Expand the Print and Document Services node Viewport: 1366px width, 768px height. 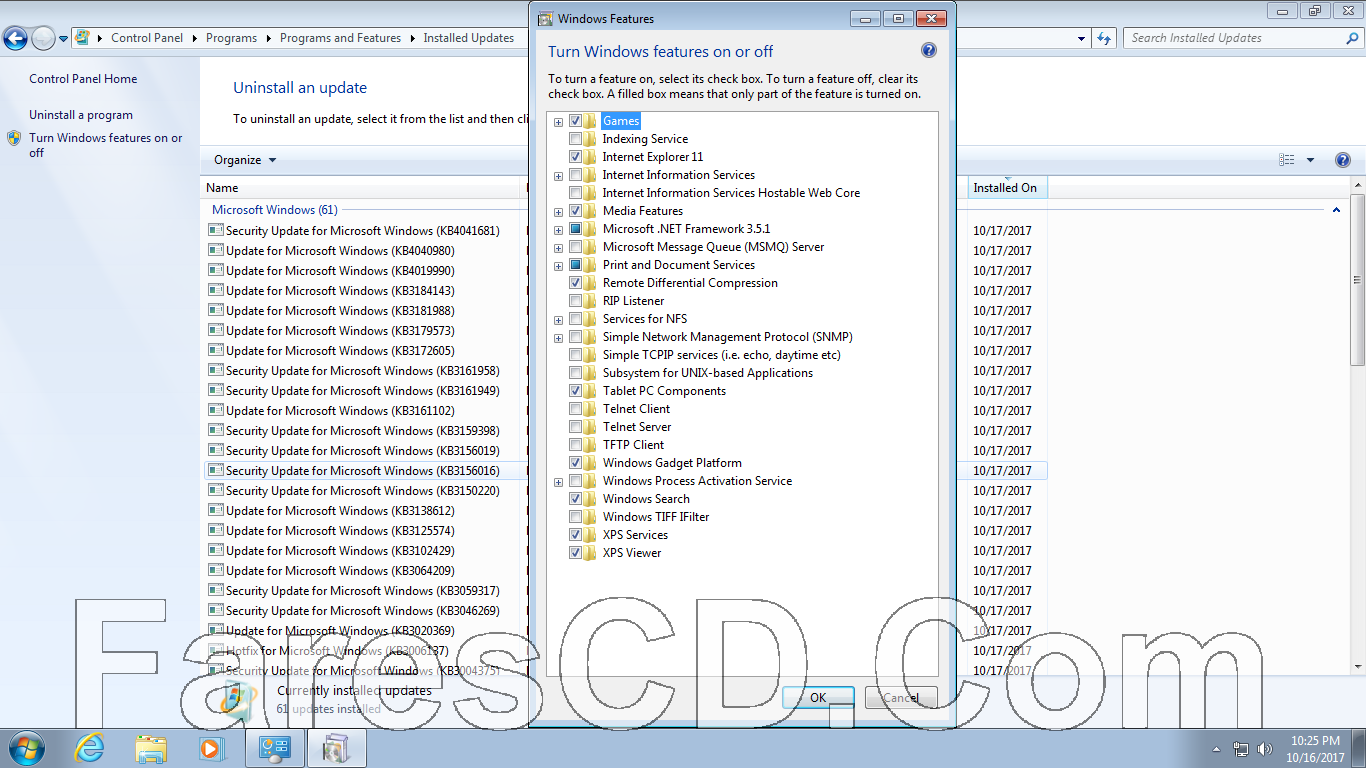tap(558, 266)
